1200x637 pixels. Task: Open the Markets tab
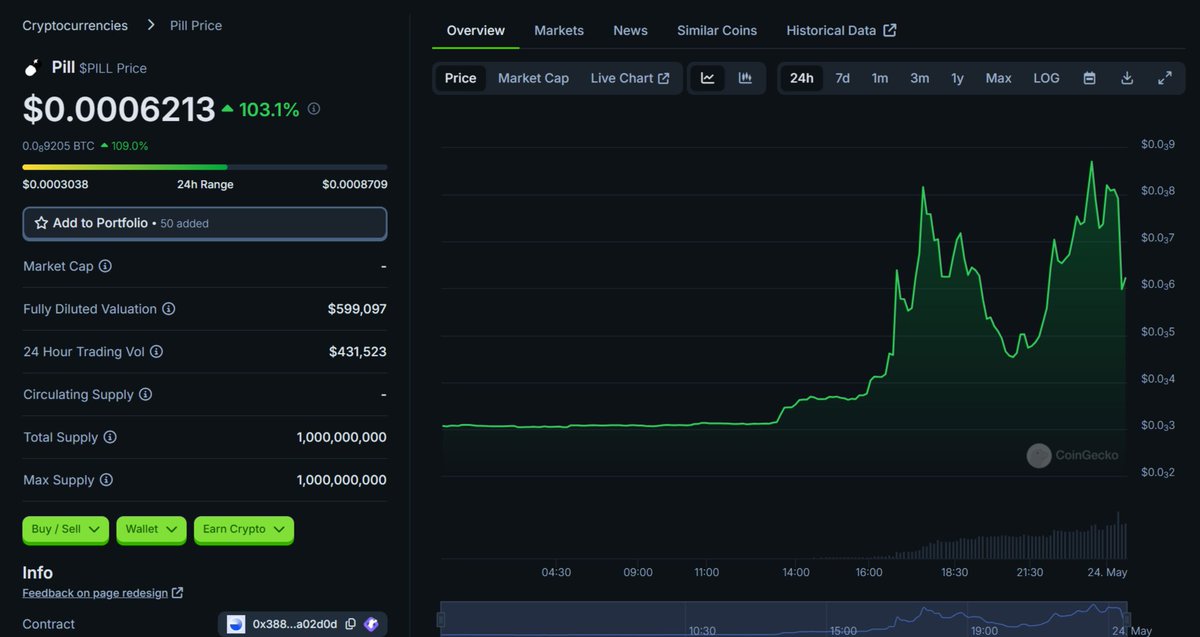(x=559, y=30)
